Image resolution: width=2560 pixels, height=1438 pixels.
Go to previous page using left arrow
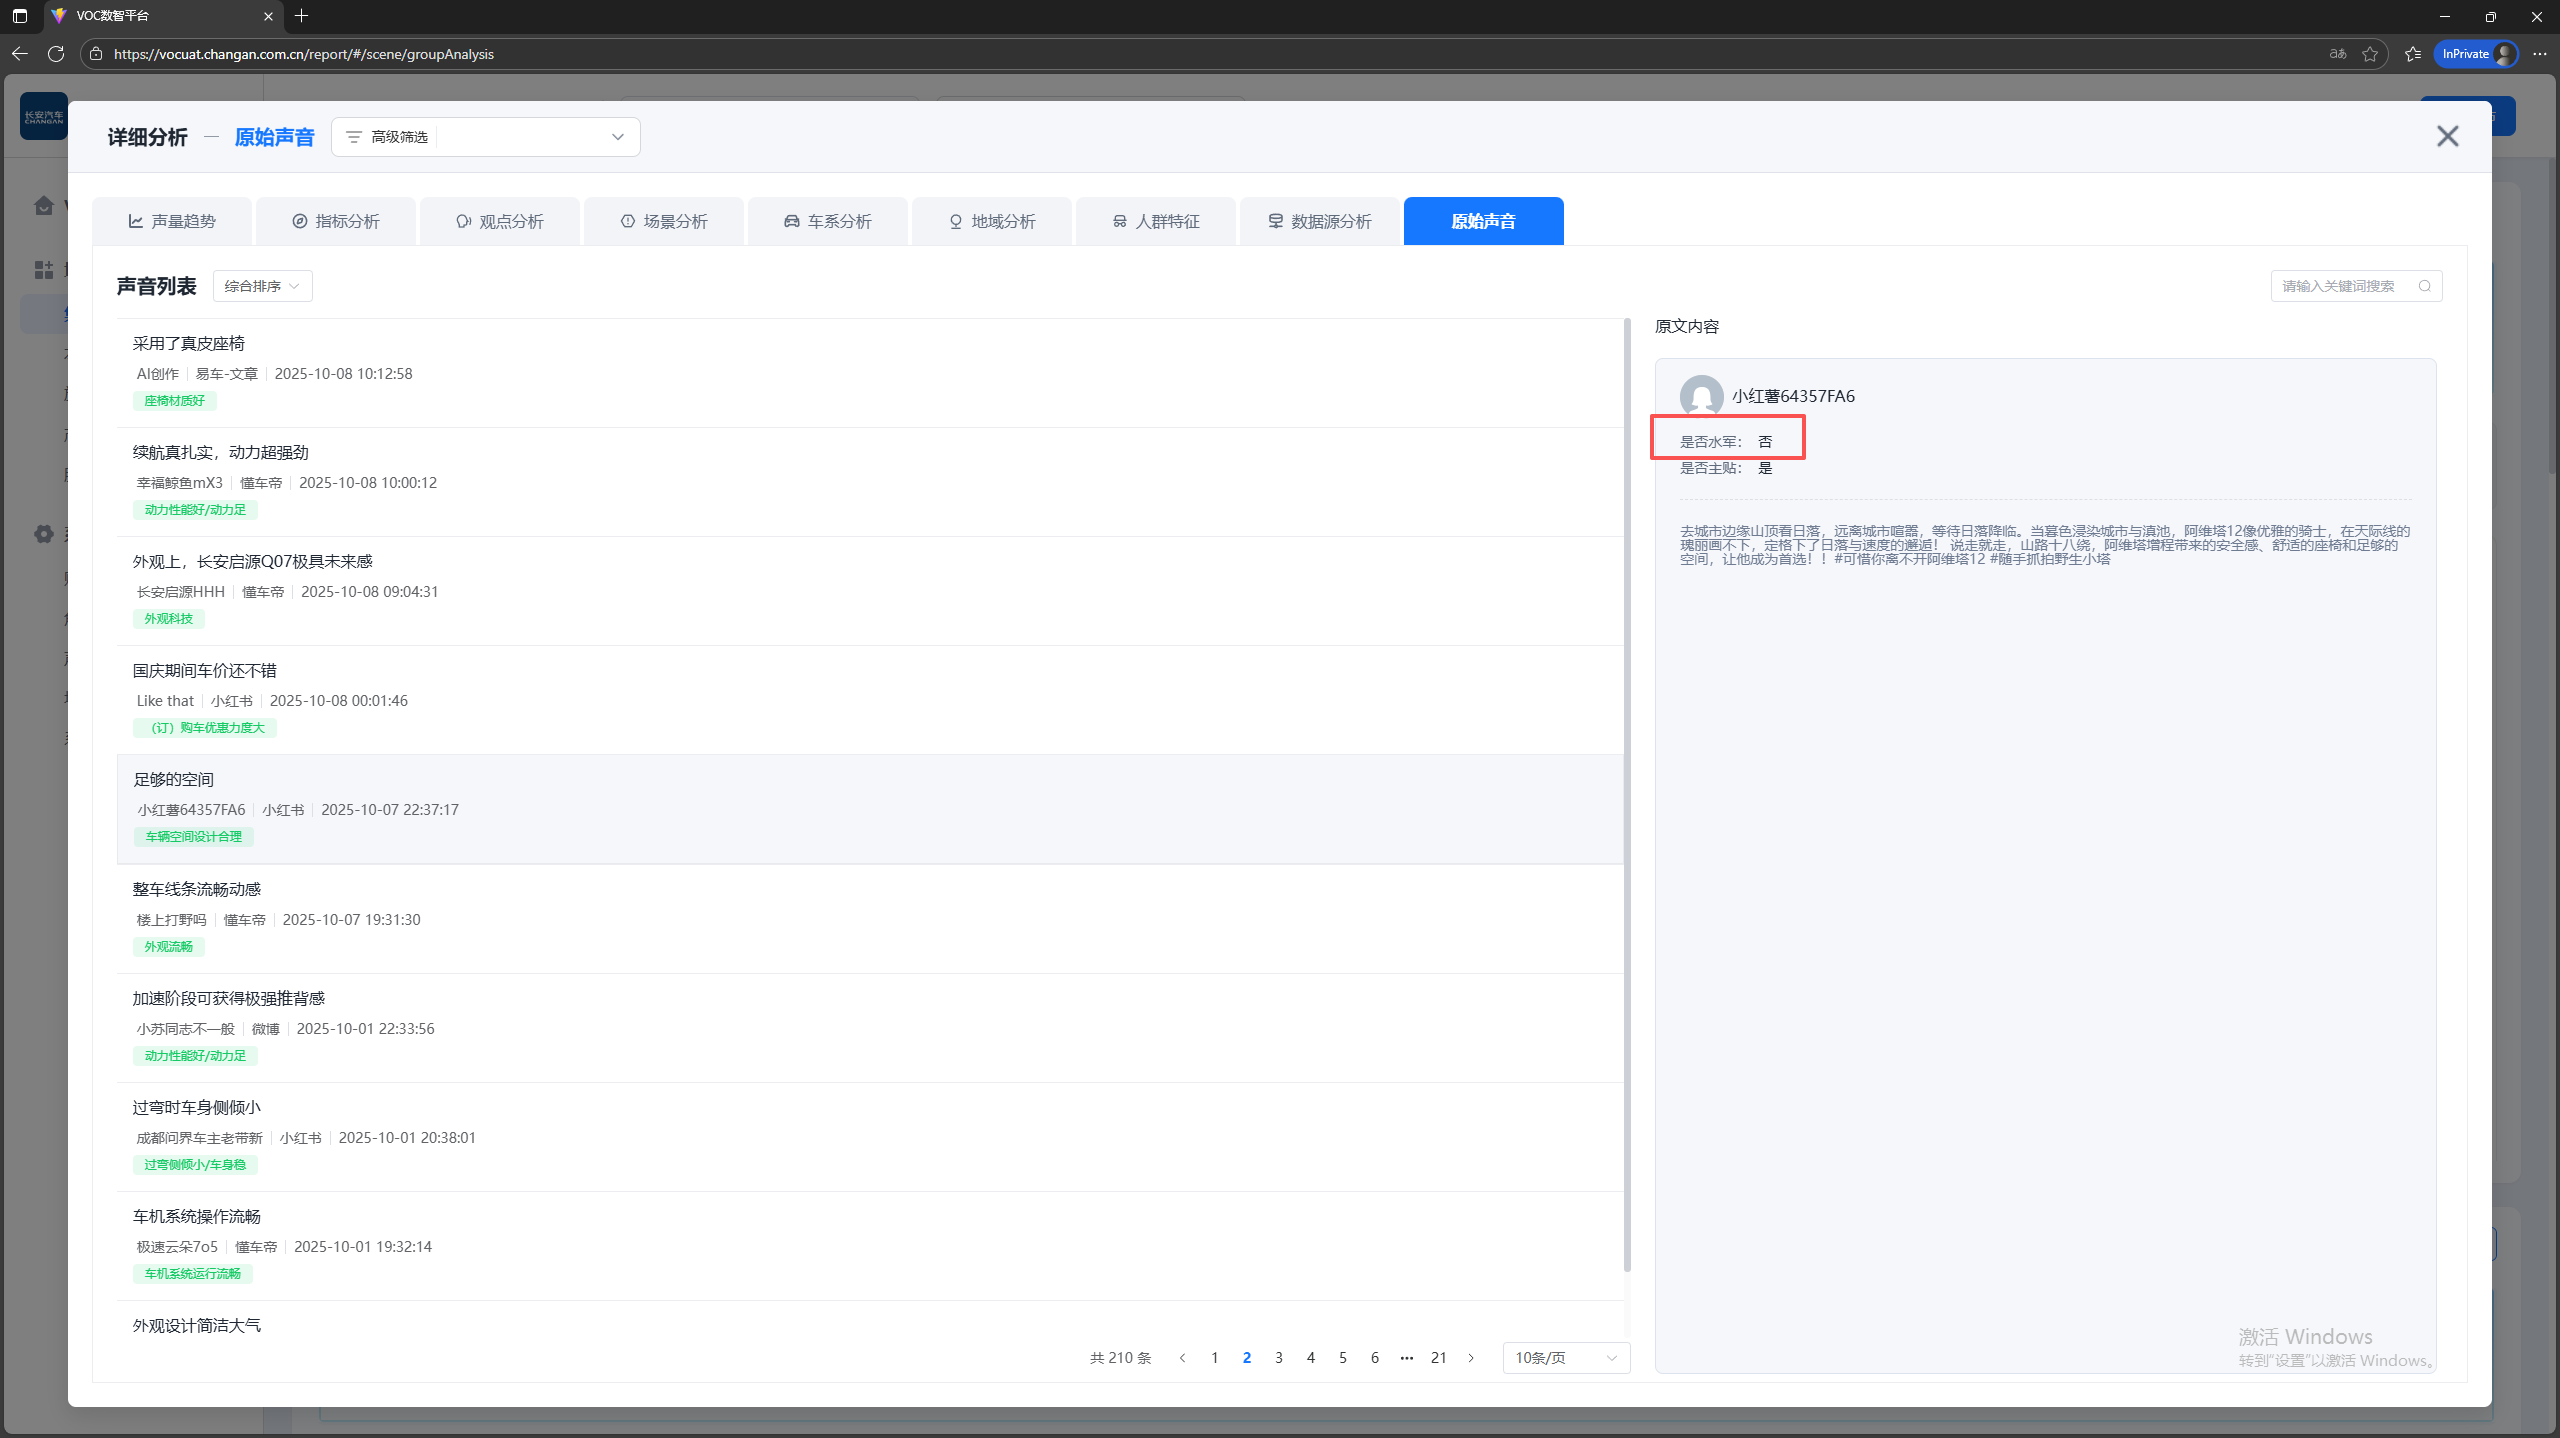(x=1182, y=1357)
